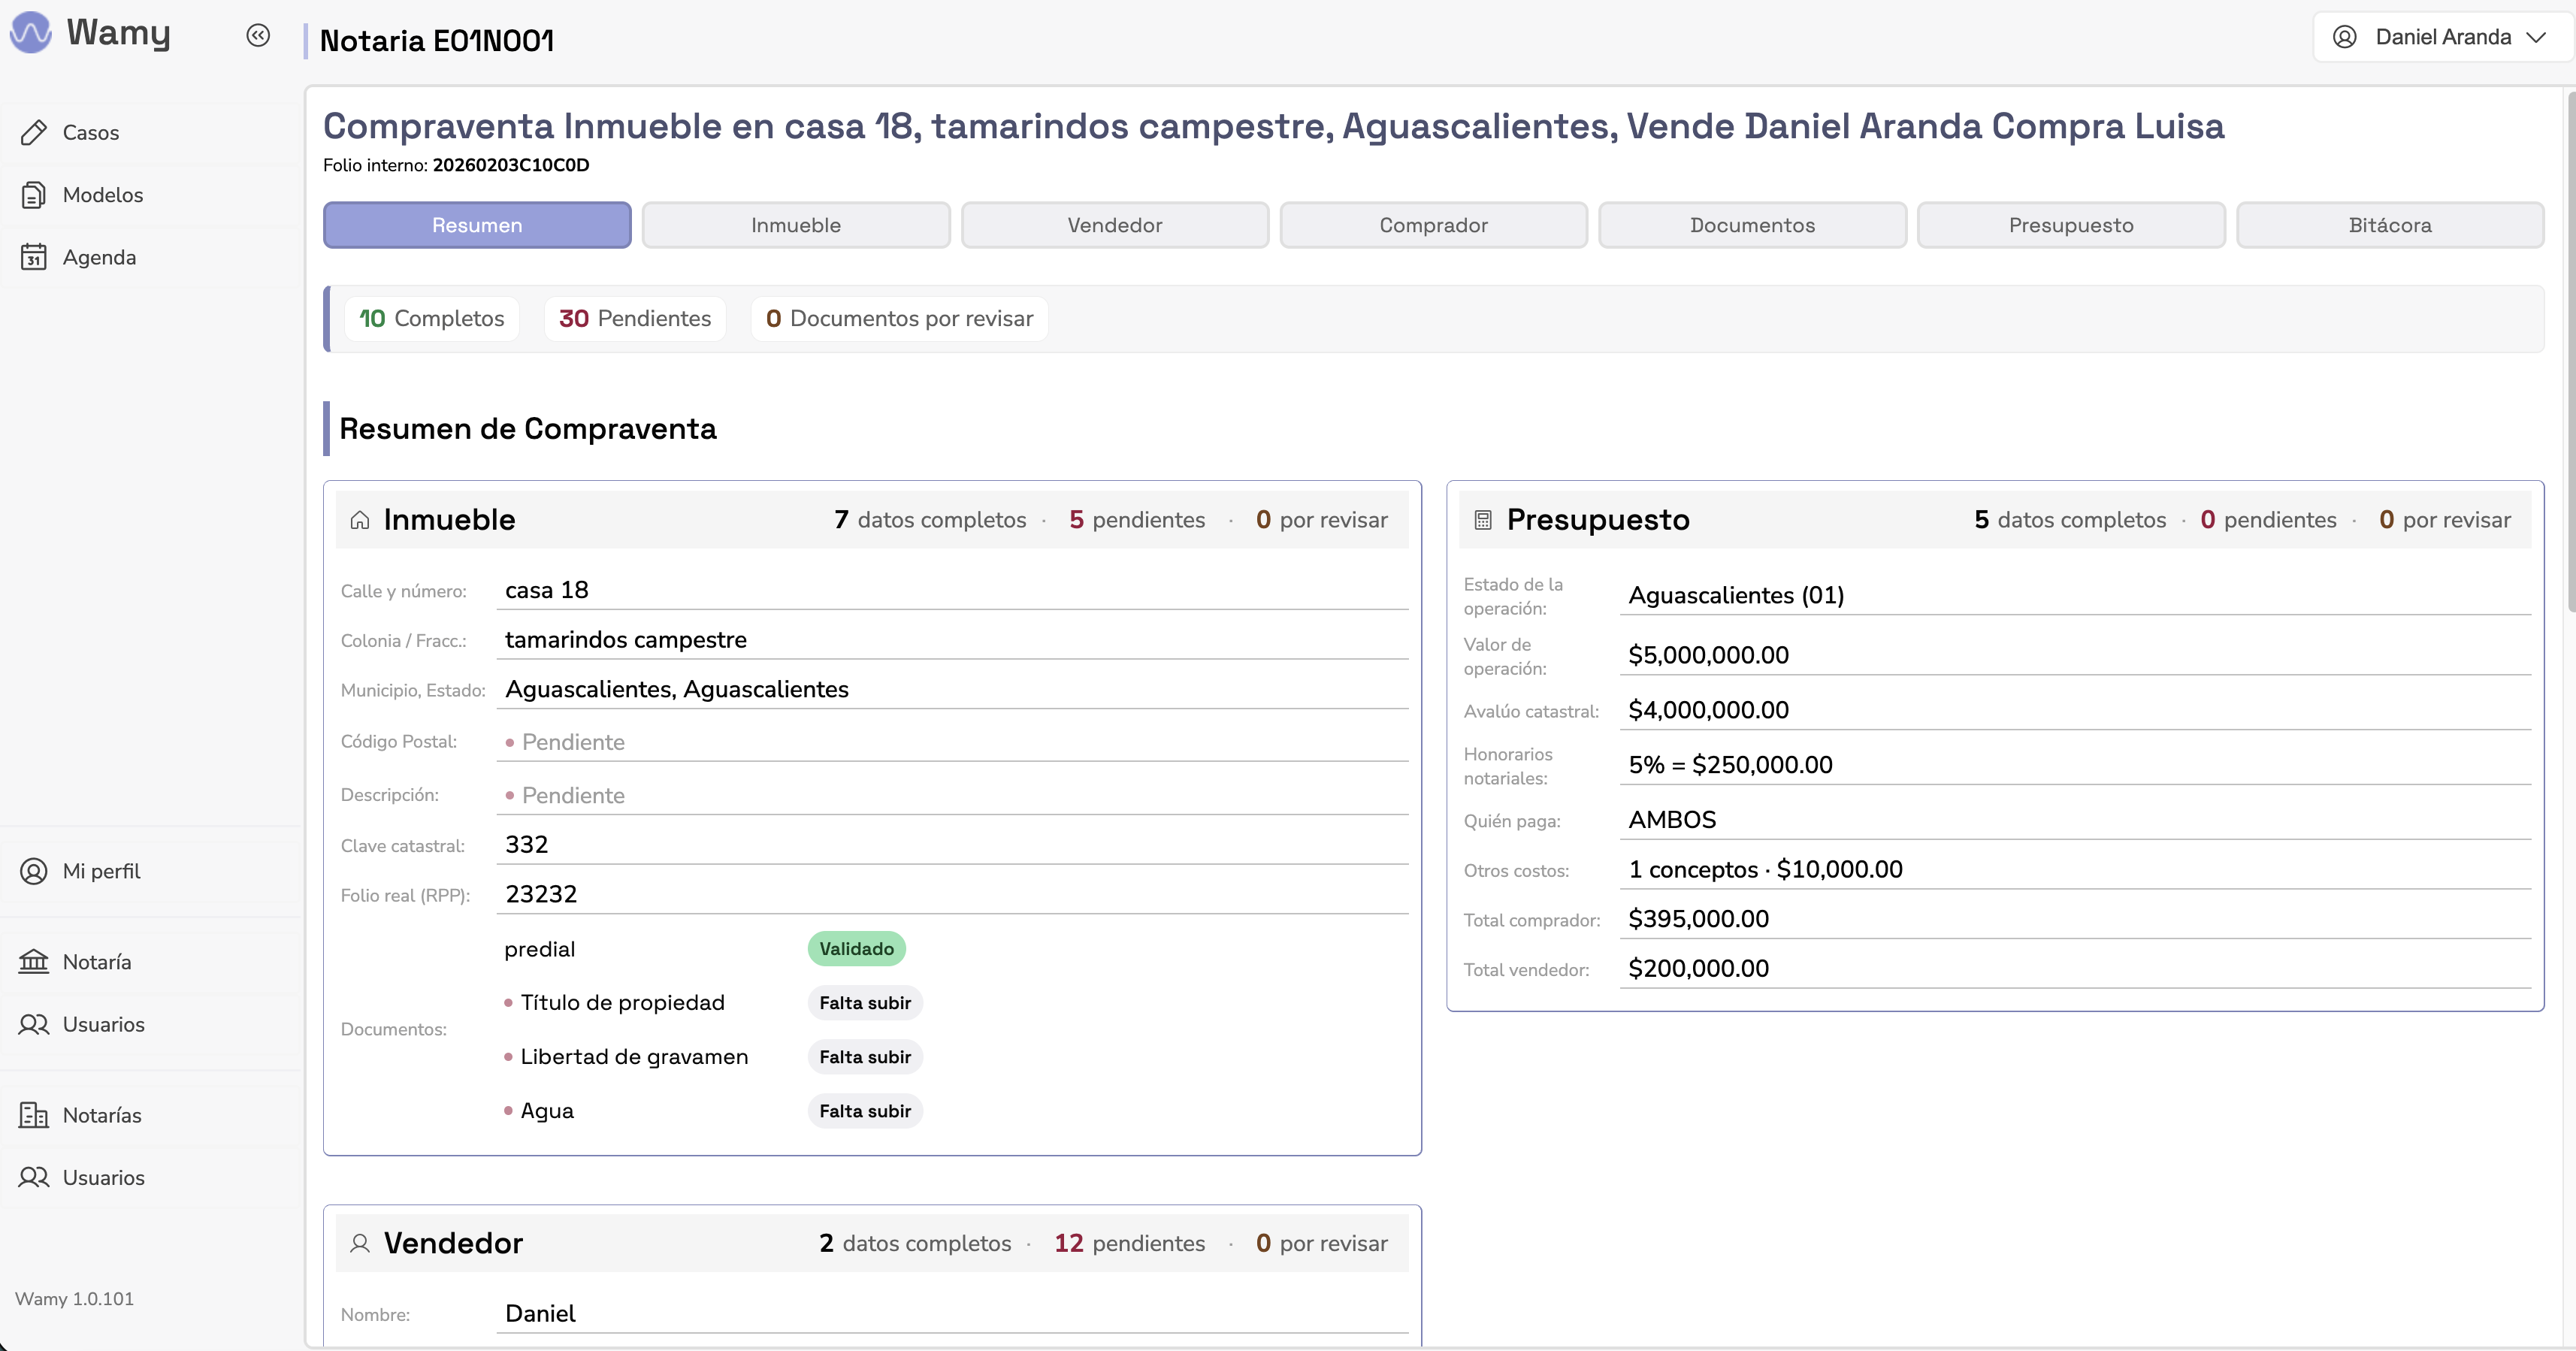Switch to the Comprador tab
The height and width of the screenshot is (1351, 2576).
(1433, 225)
